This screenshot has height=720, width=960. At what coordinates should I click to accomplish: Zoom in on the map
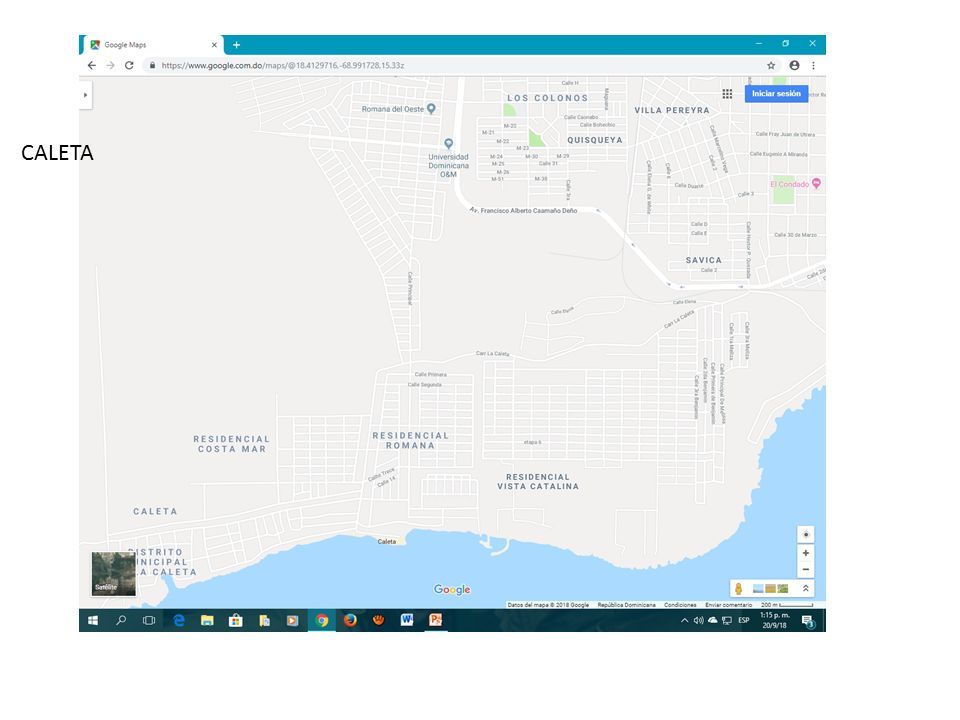pyautogui.click(x=806, y=553)
